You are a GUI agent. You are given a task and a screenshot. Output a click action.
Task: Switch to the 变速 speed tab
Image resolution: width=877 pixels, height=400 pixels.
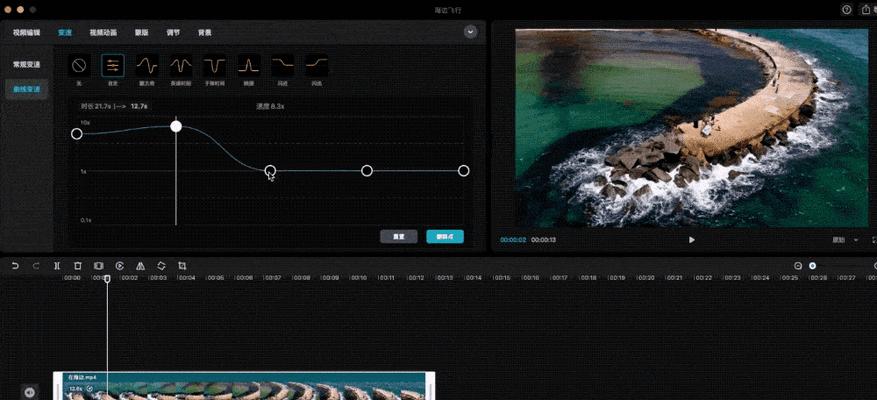point(64,32)
